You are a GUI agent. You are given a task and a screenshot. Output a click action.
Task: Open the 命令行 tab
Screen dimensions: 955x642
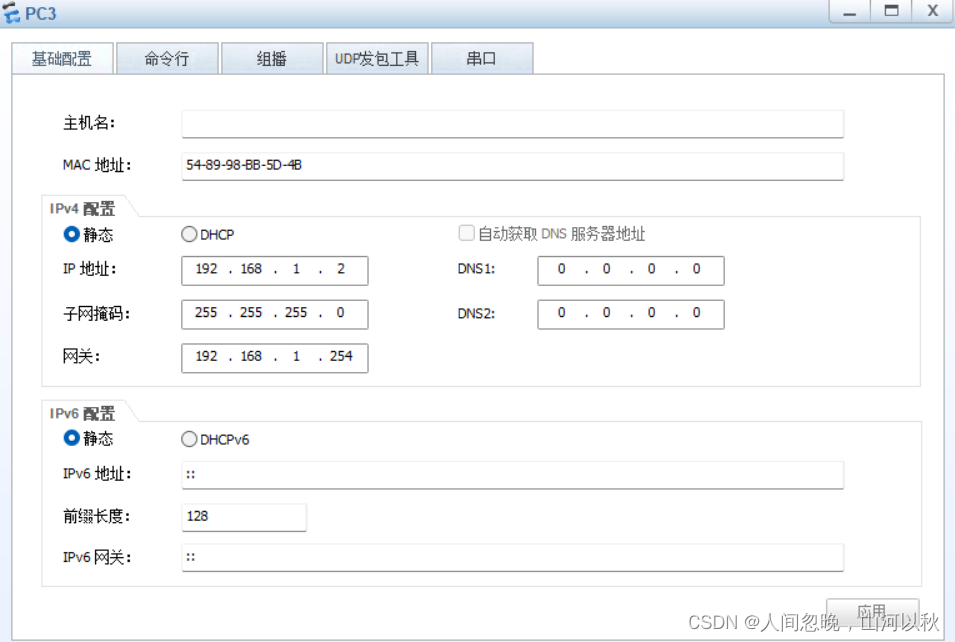tap(167, 59)
